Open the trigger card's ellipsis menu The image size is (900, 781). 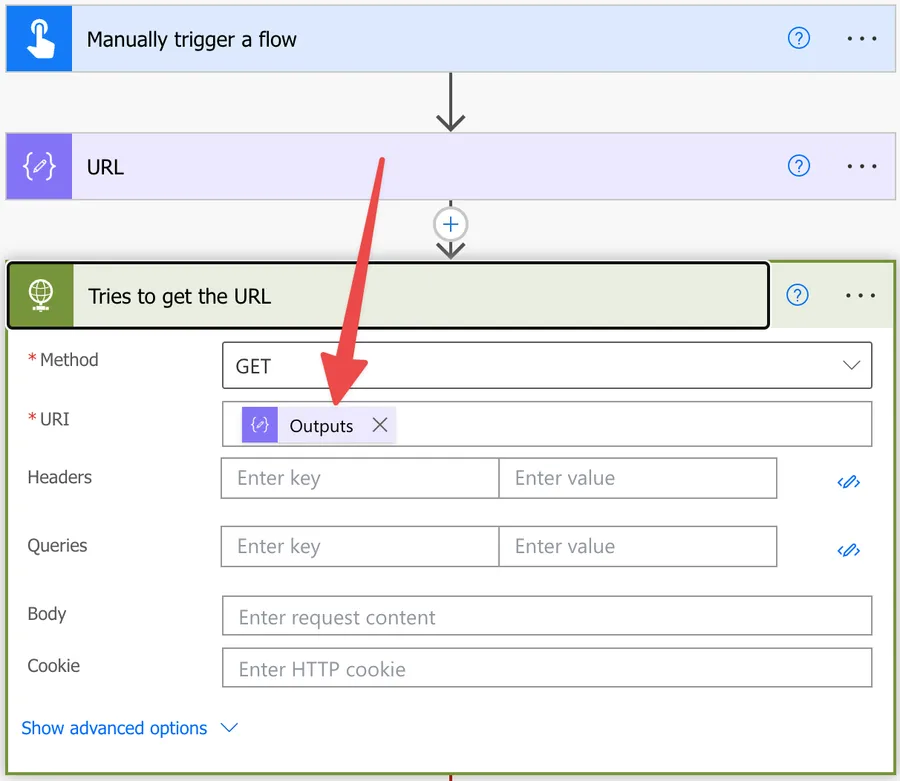click(861, 38)
